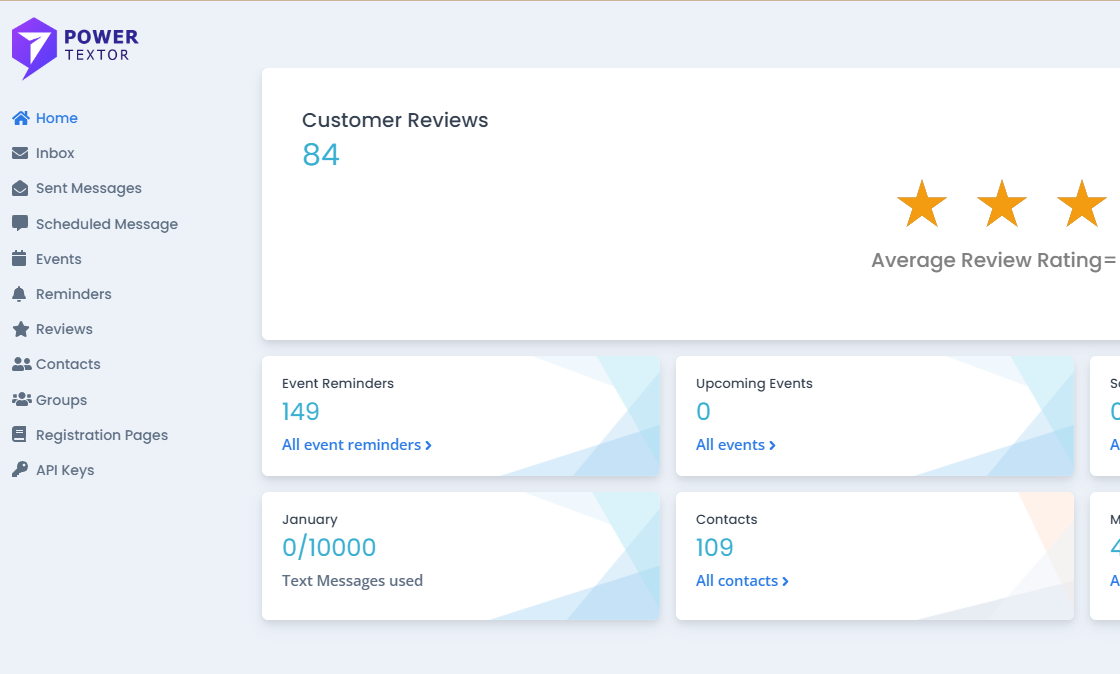Click the Power Textor logo
The width and height of the screenshot is (1120, 674).
click(75, 48)
